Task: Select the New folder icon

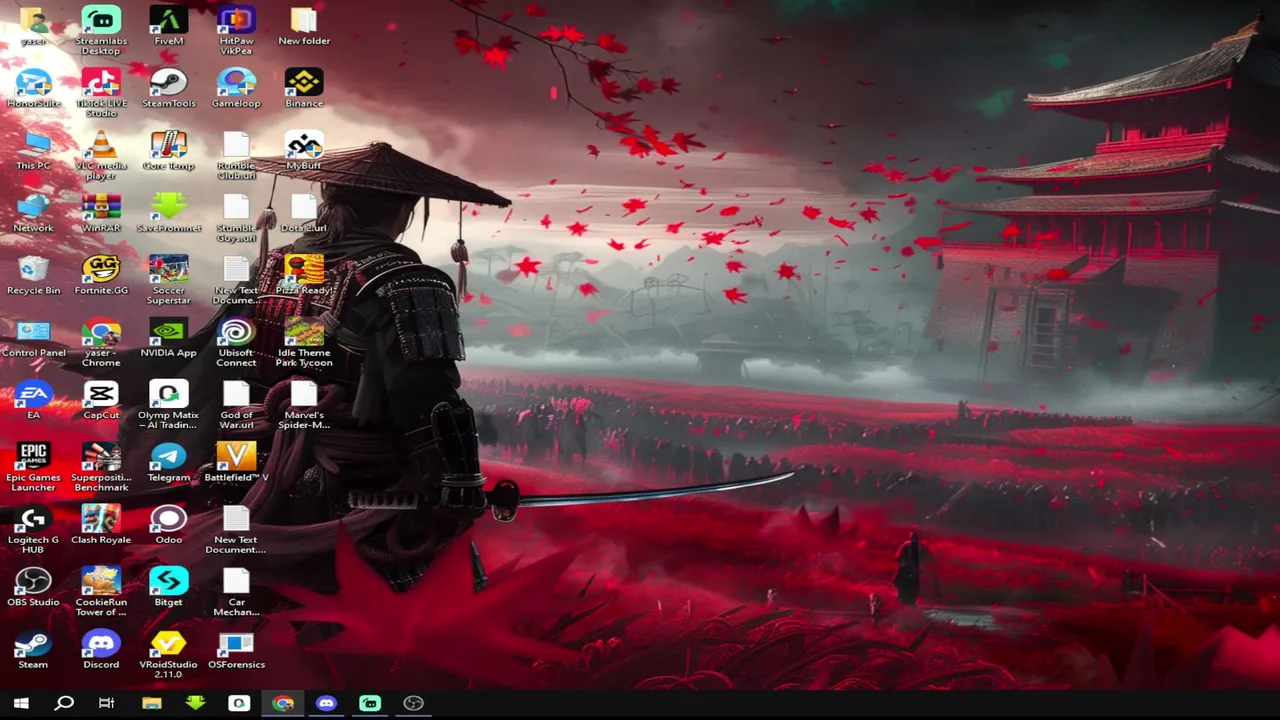Action: pos(304,26)
